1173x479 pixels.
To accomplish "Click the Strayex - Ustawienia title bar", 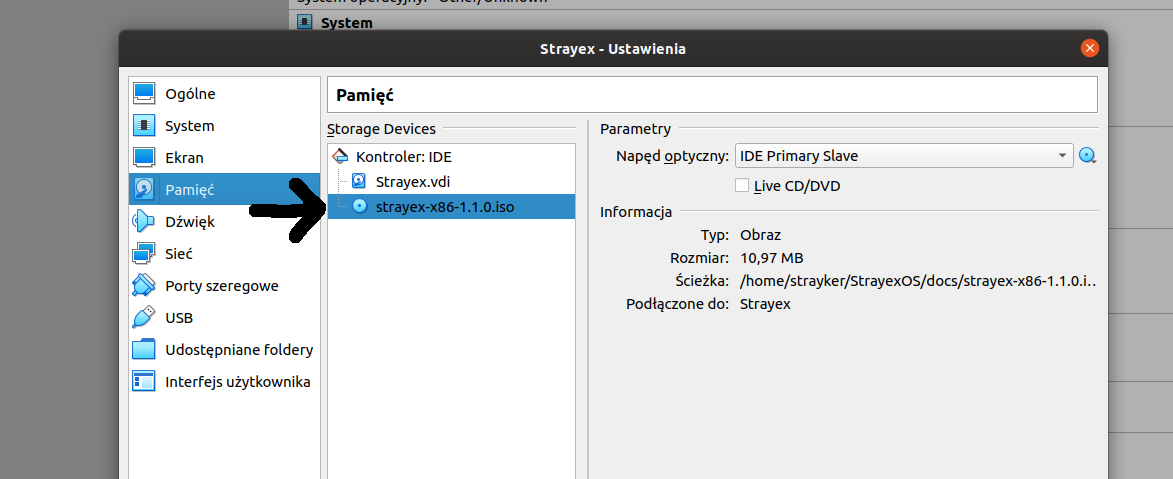I will (612, 48).
